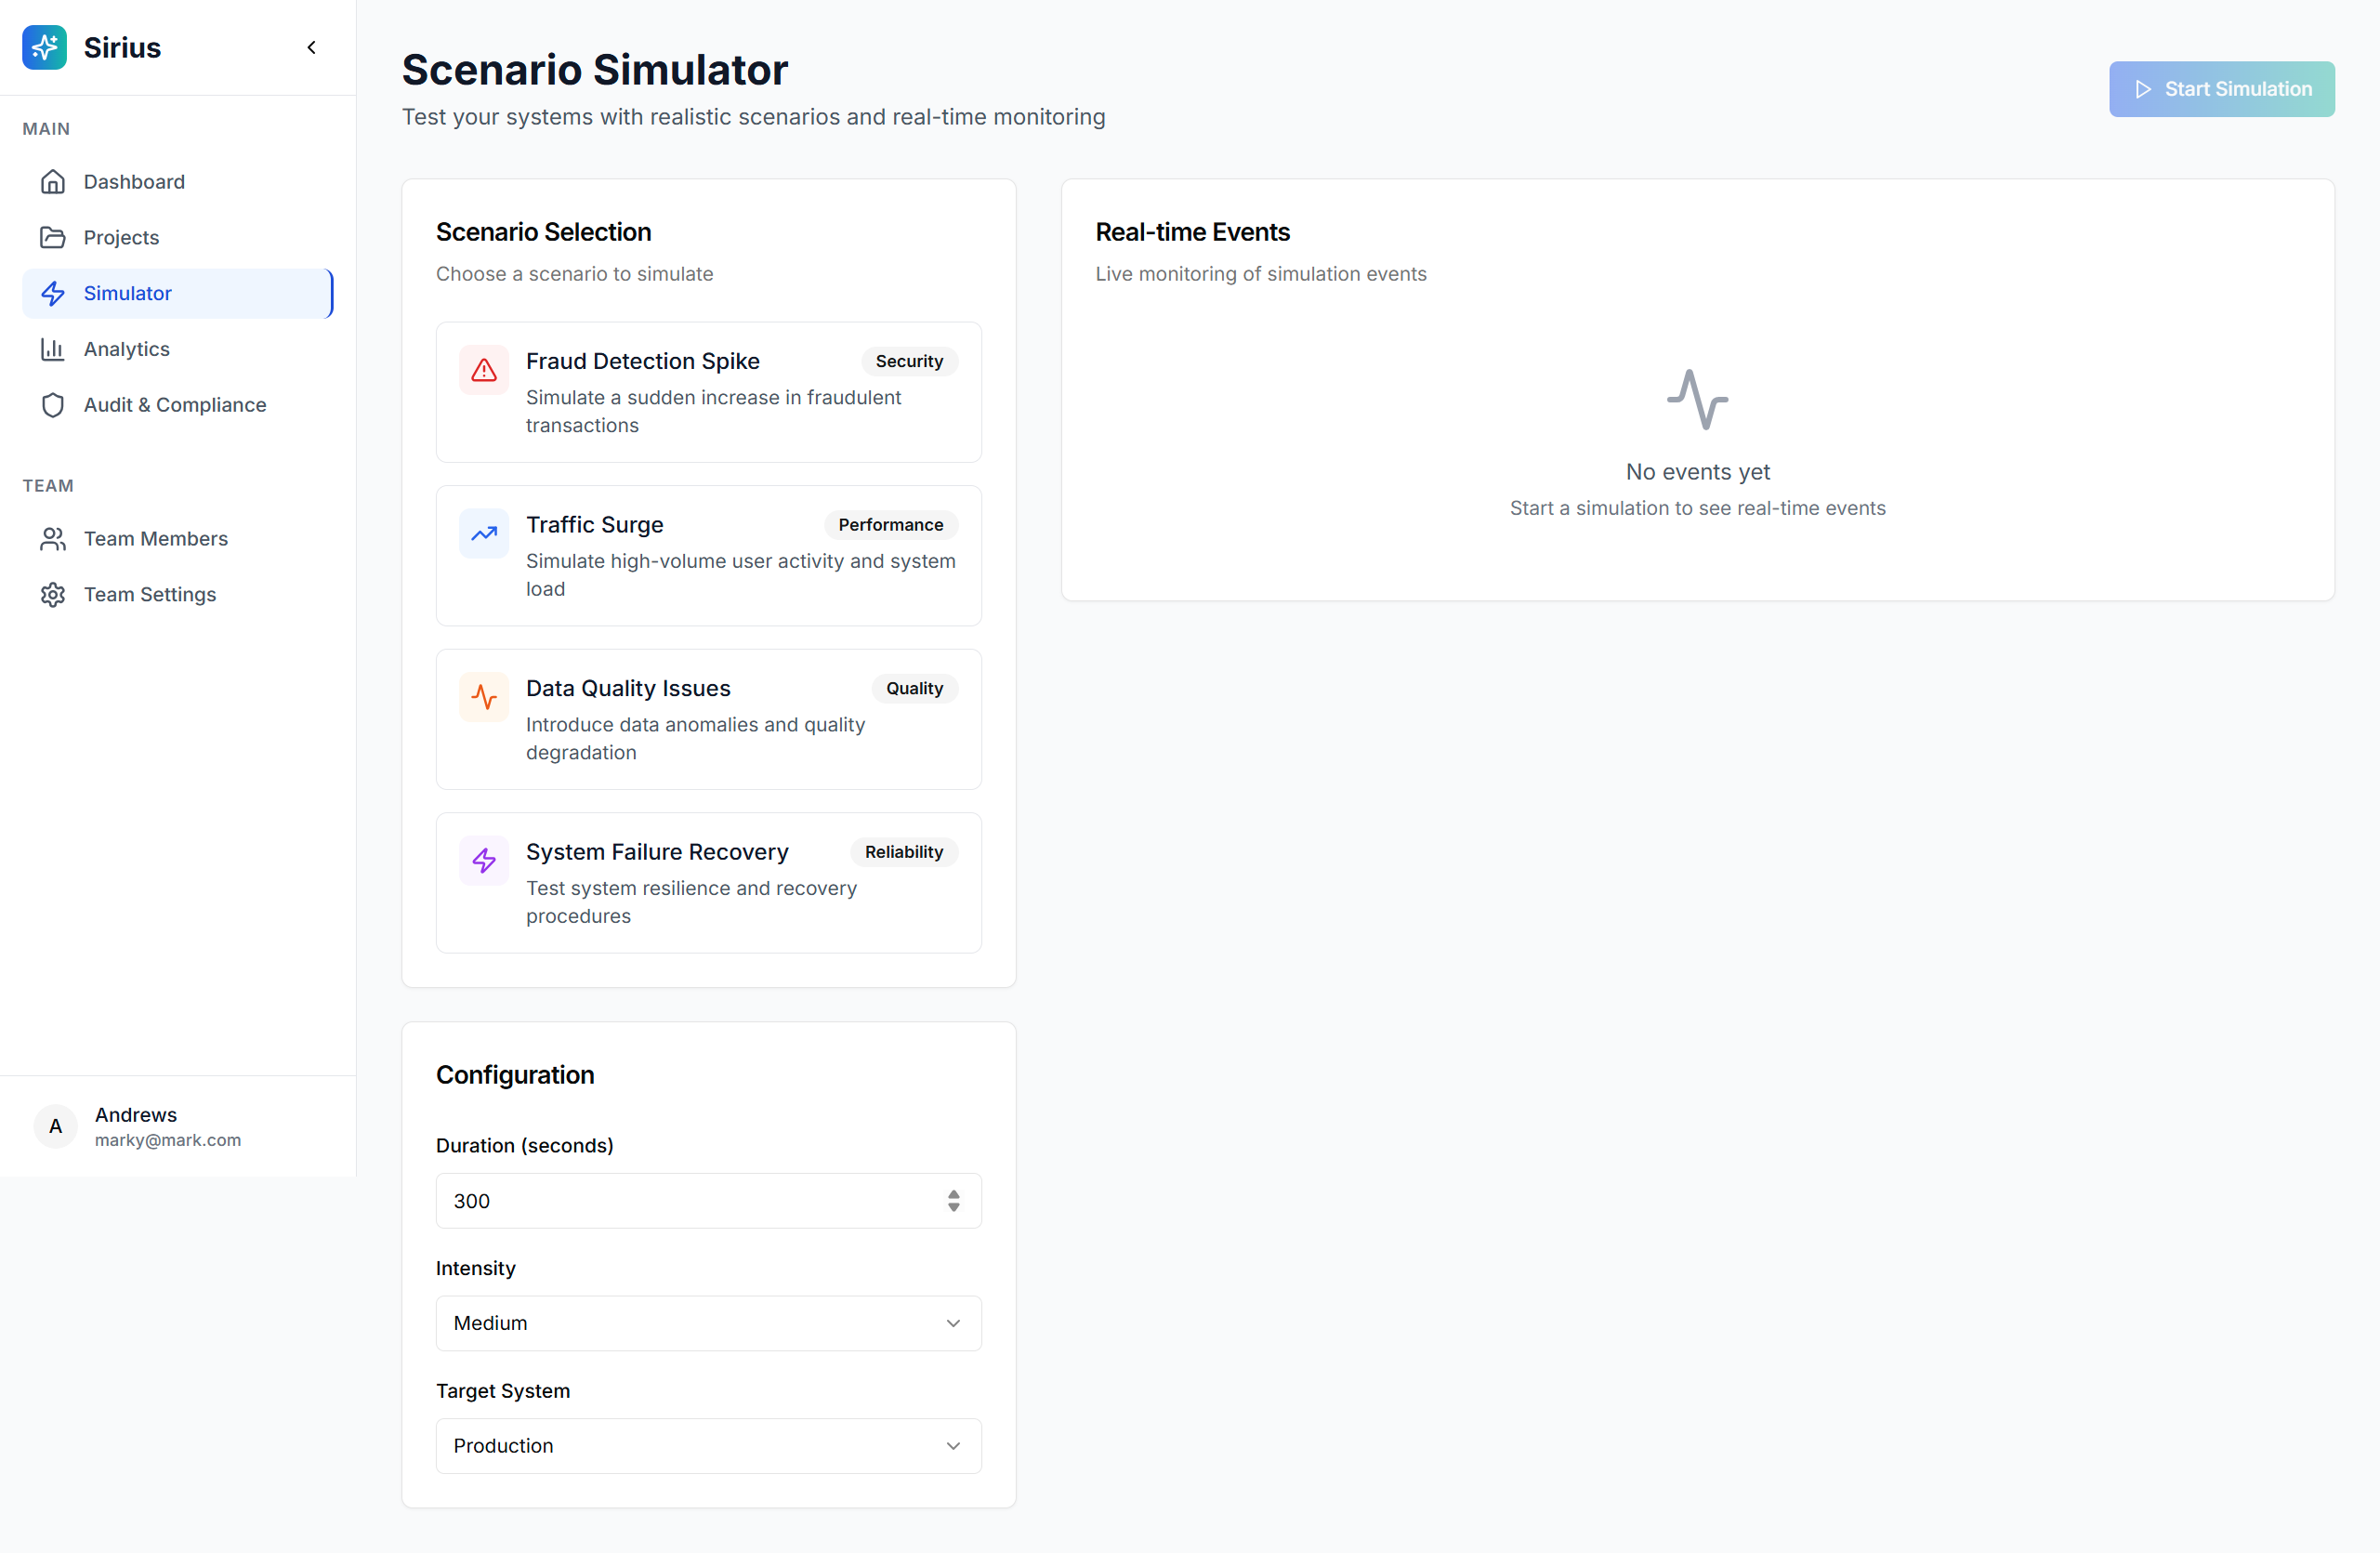This screenshot has height=1553, width=2380.
Task: Open the Team Members page
Action: click(x=155, y=539)
